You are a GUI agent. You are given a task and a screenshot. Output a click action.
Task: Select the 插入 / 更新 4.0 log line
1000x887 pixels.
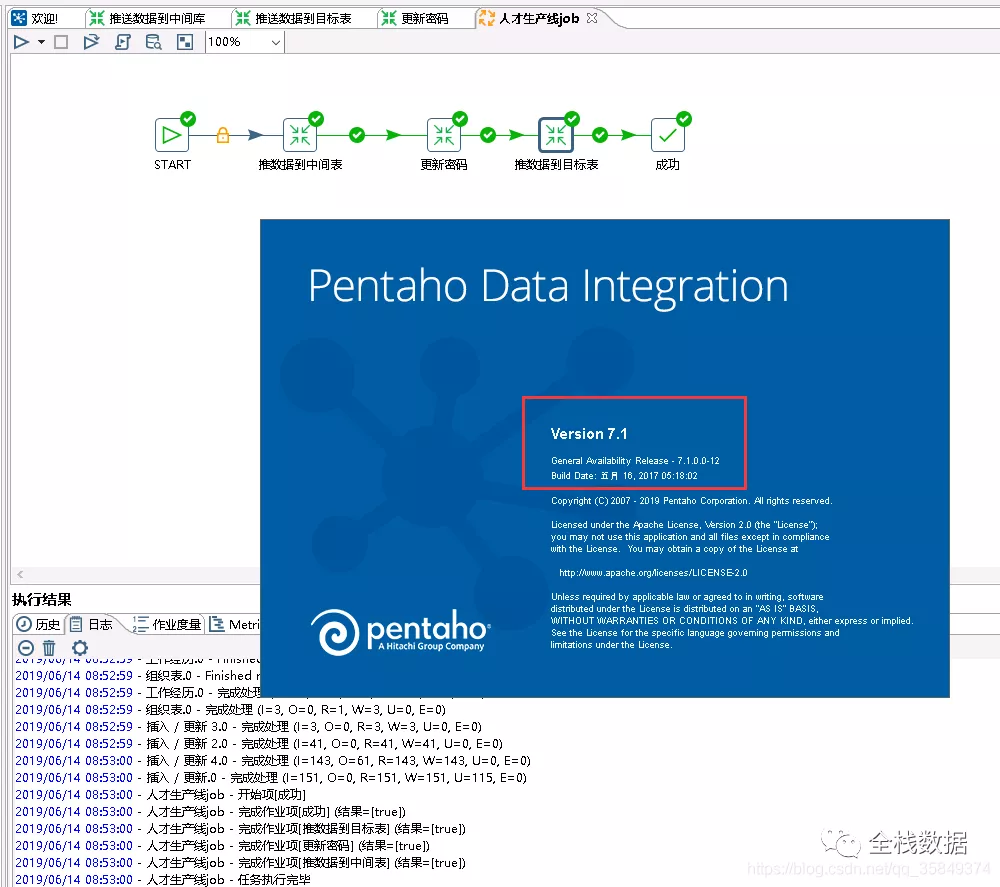[x=273, y=761]
